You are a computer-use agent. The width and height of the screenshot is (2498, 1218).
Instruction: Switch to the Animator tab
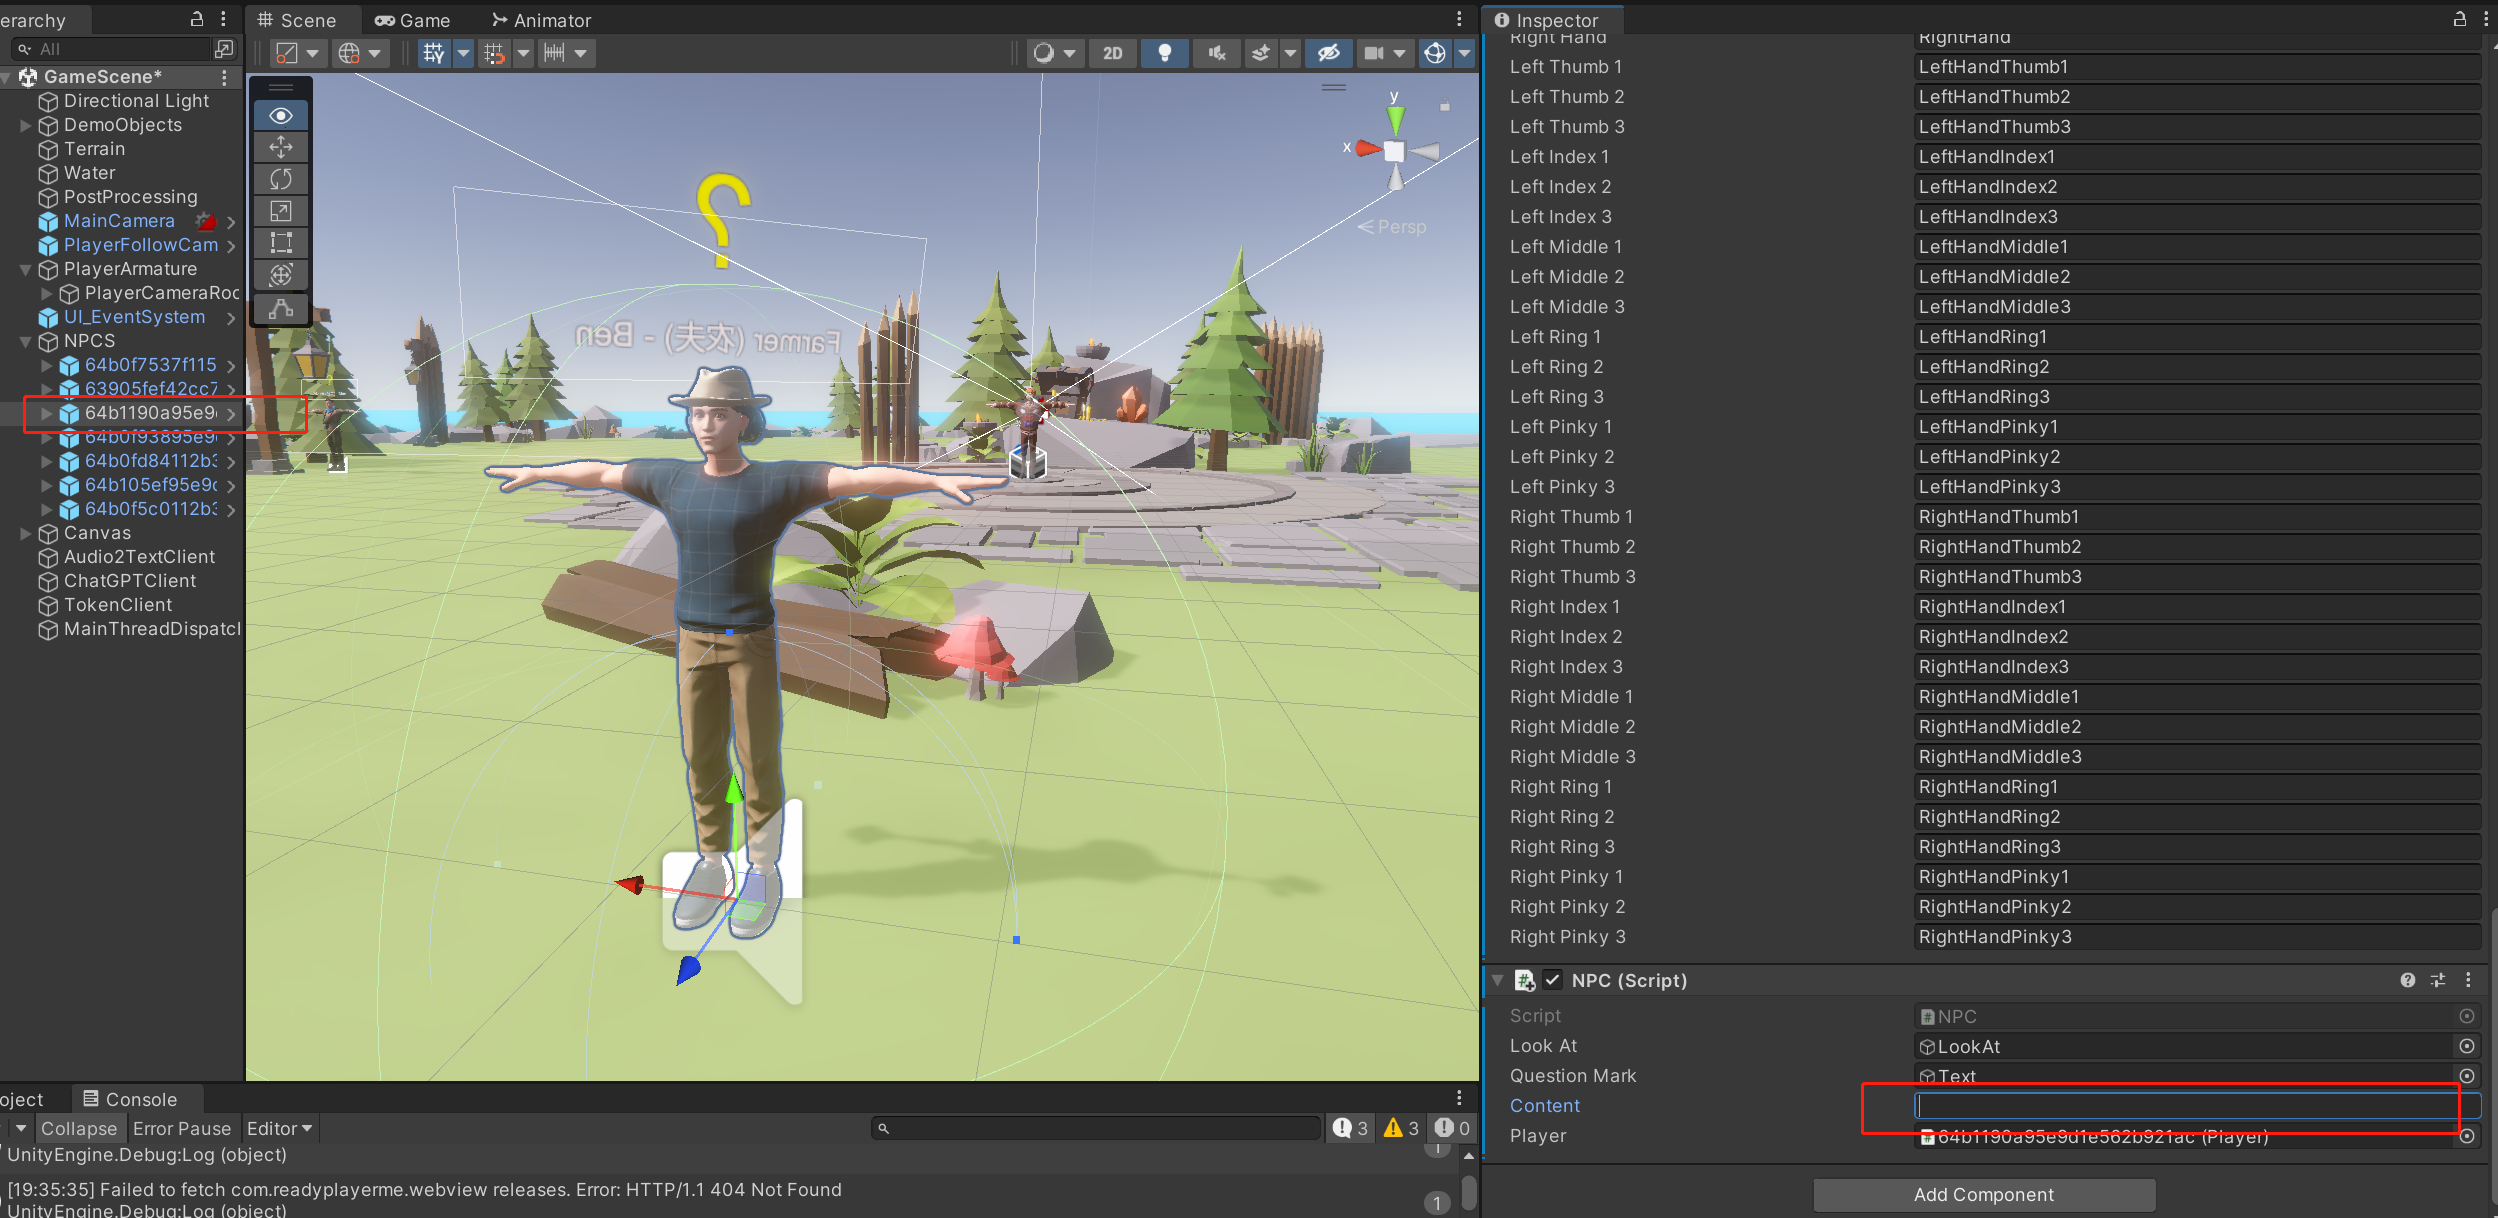542,19
